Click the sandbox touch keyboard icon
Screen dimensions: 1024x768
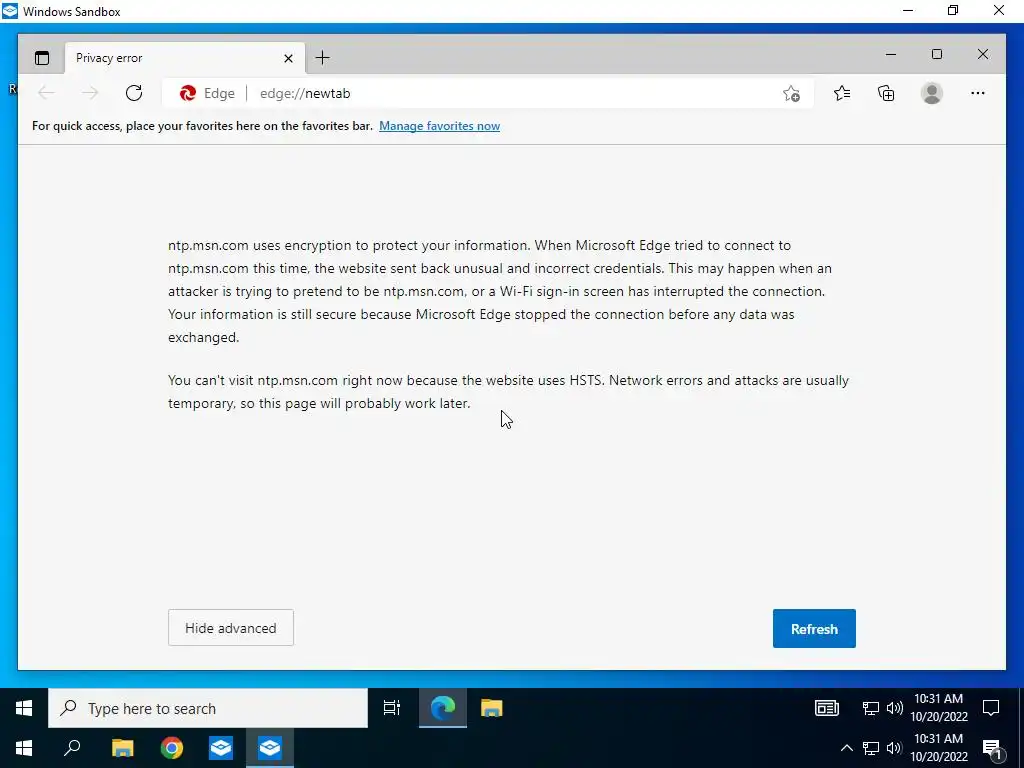[827, 708]
